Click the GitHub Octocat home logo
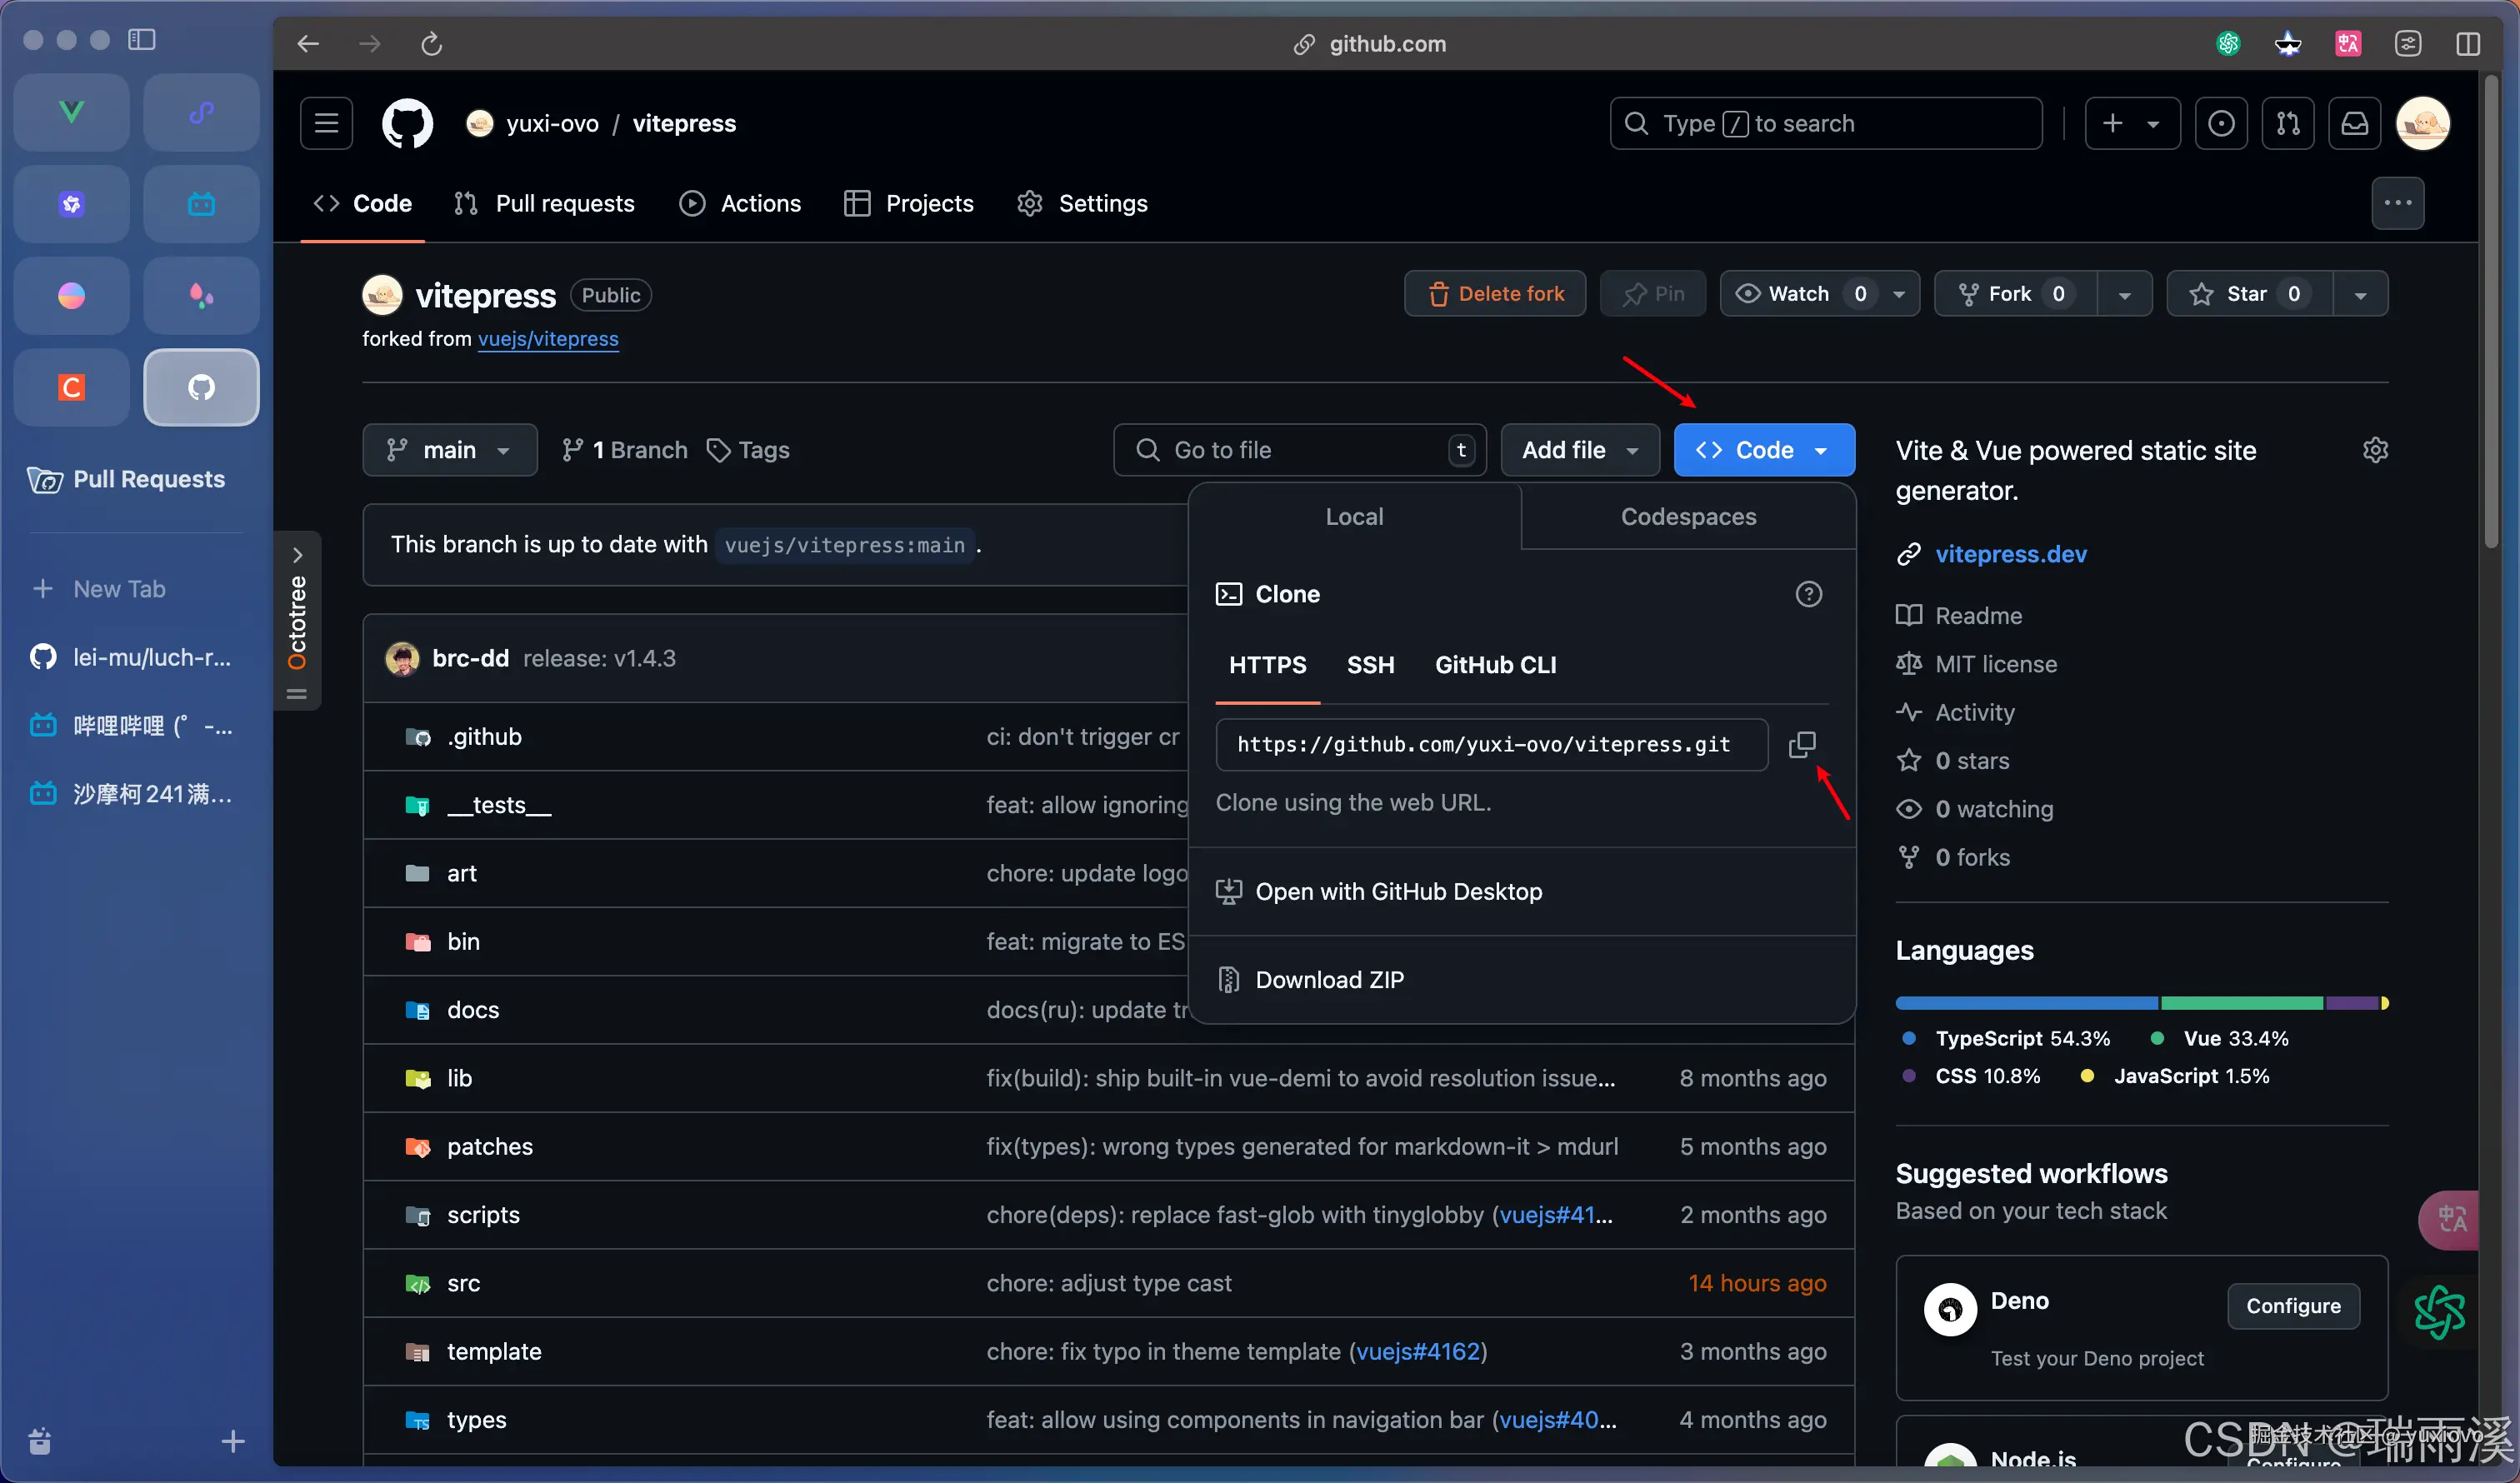Screen dimensions: 2520x1483 (407, 123)
